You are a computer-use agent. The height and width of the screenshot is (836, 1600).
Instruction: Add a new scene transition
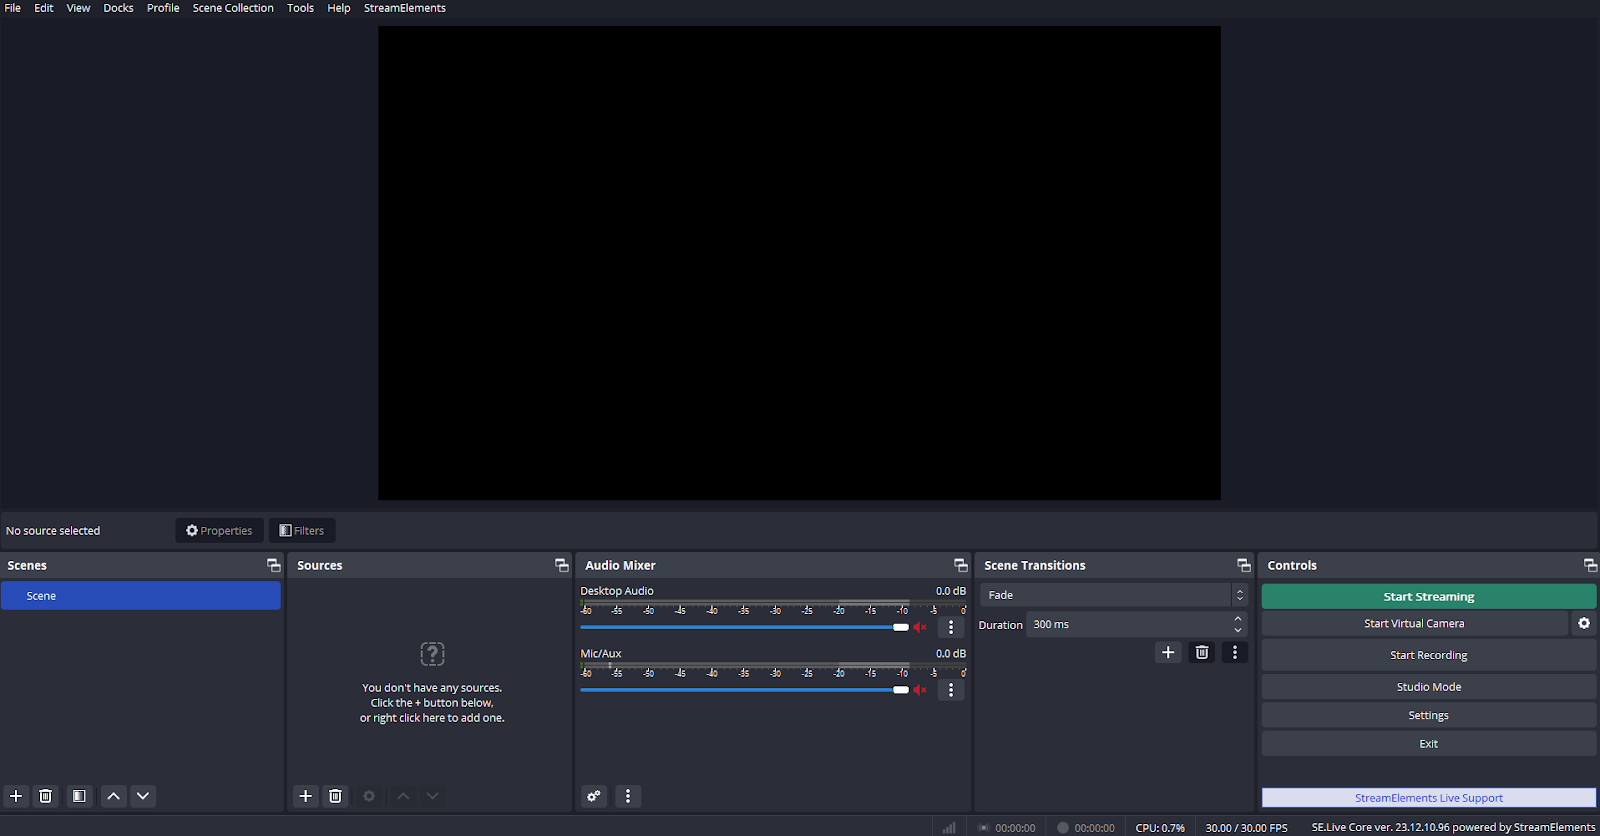[x=1168, y=652]
